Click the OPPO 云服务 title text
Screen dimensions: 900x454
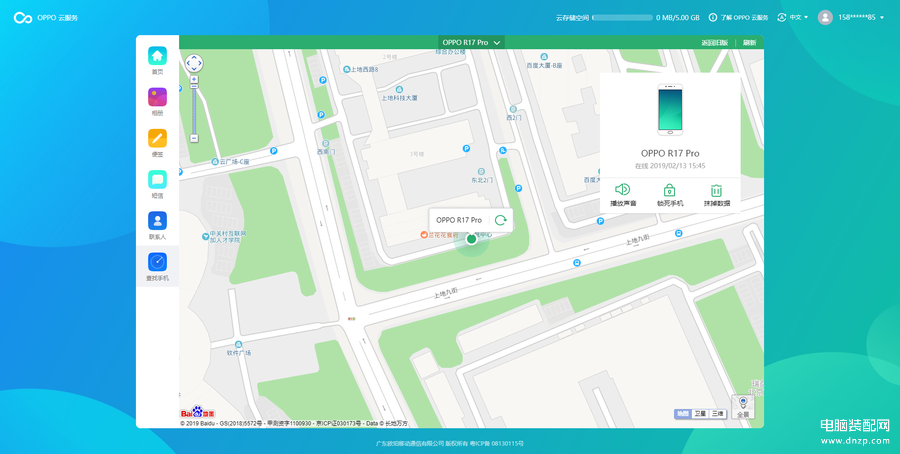[x=58, y=18]
